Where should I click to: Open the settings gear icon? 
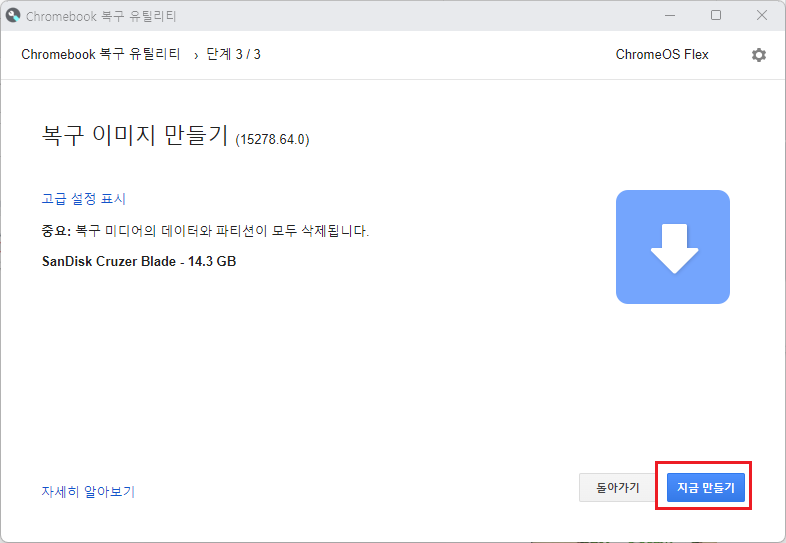[x=758, y=55]
